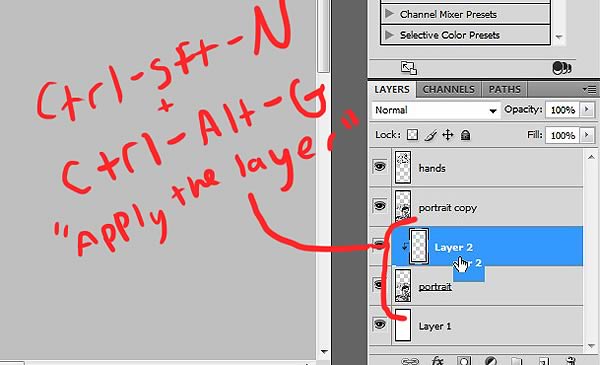Click the clipping mask arrow on Layer 2
This screenshot has width=600, height=365.
click(x=404, y=247)
